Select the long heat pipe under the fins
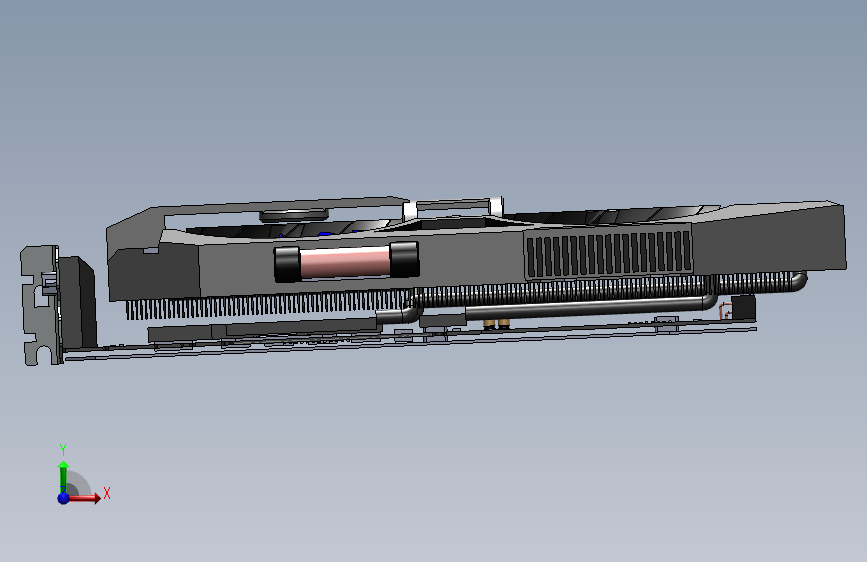This screenshot has width=867, height=562. coord(591,306)
